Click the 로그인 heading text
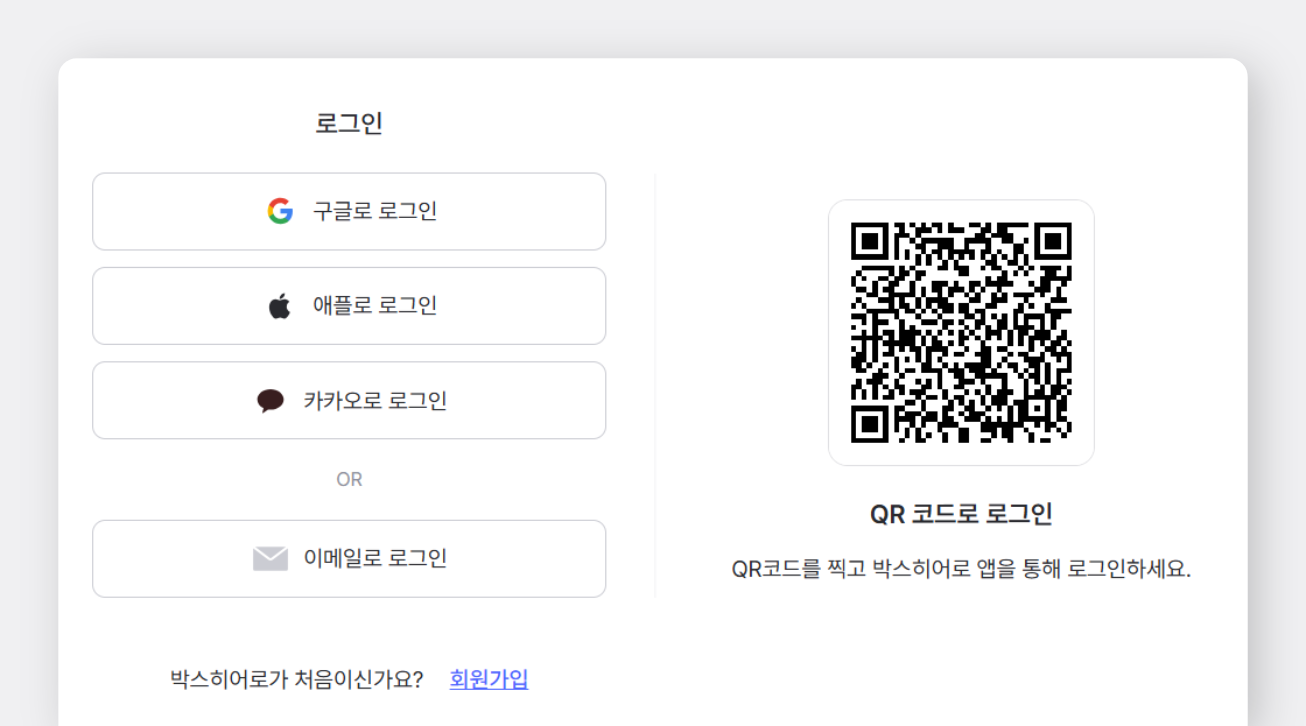The width and height of the screenshot is (1306, 726). (349, 123)
